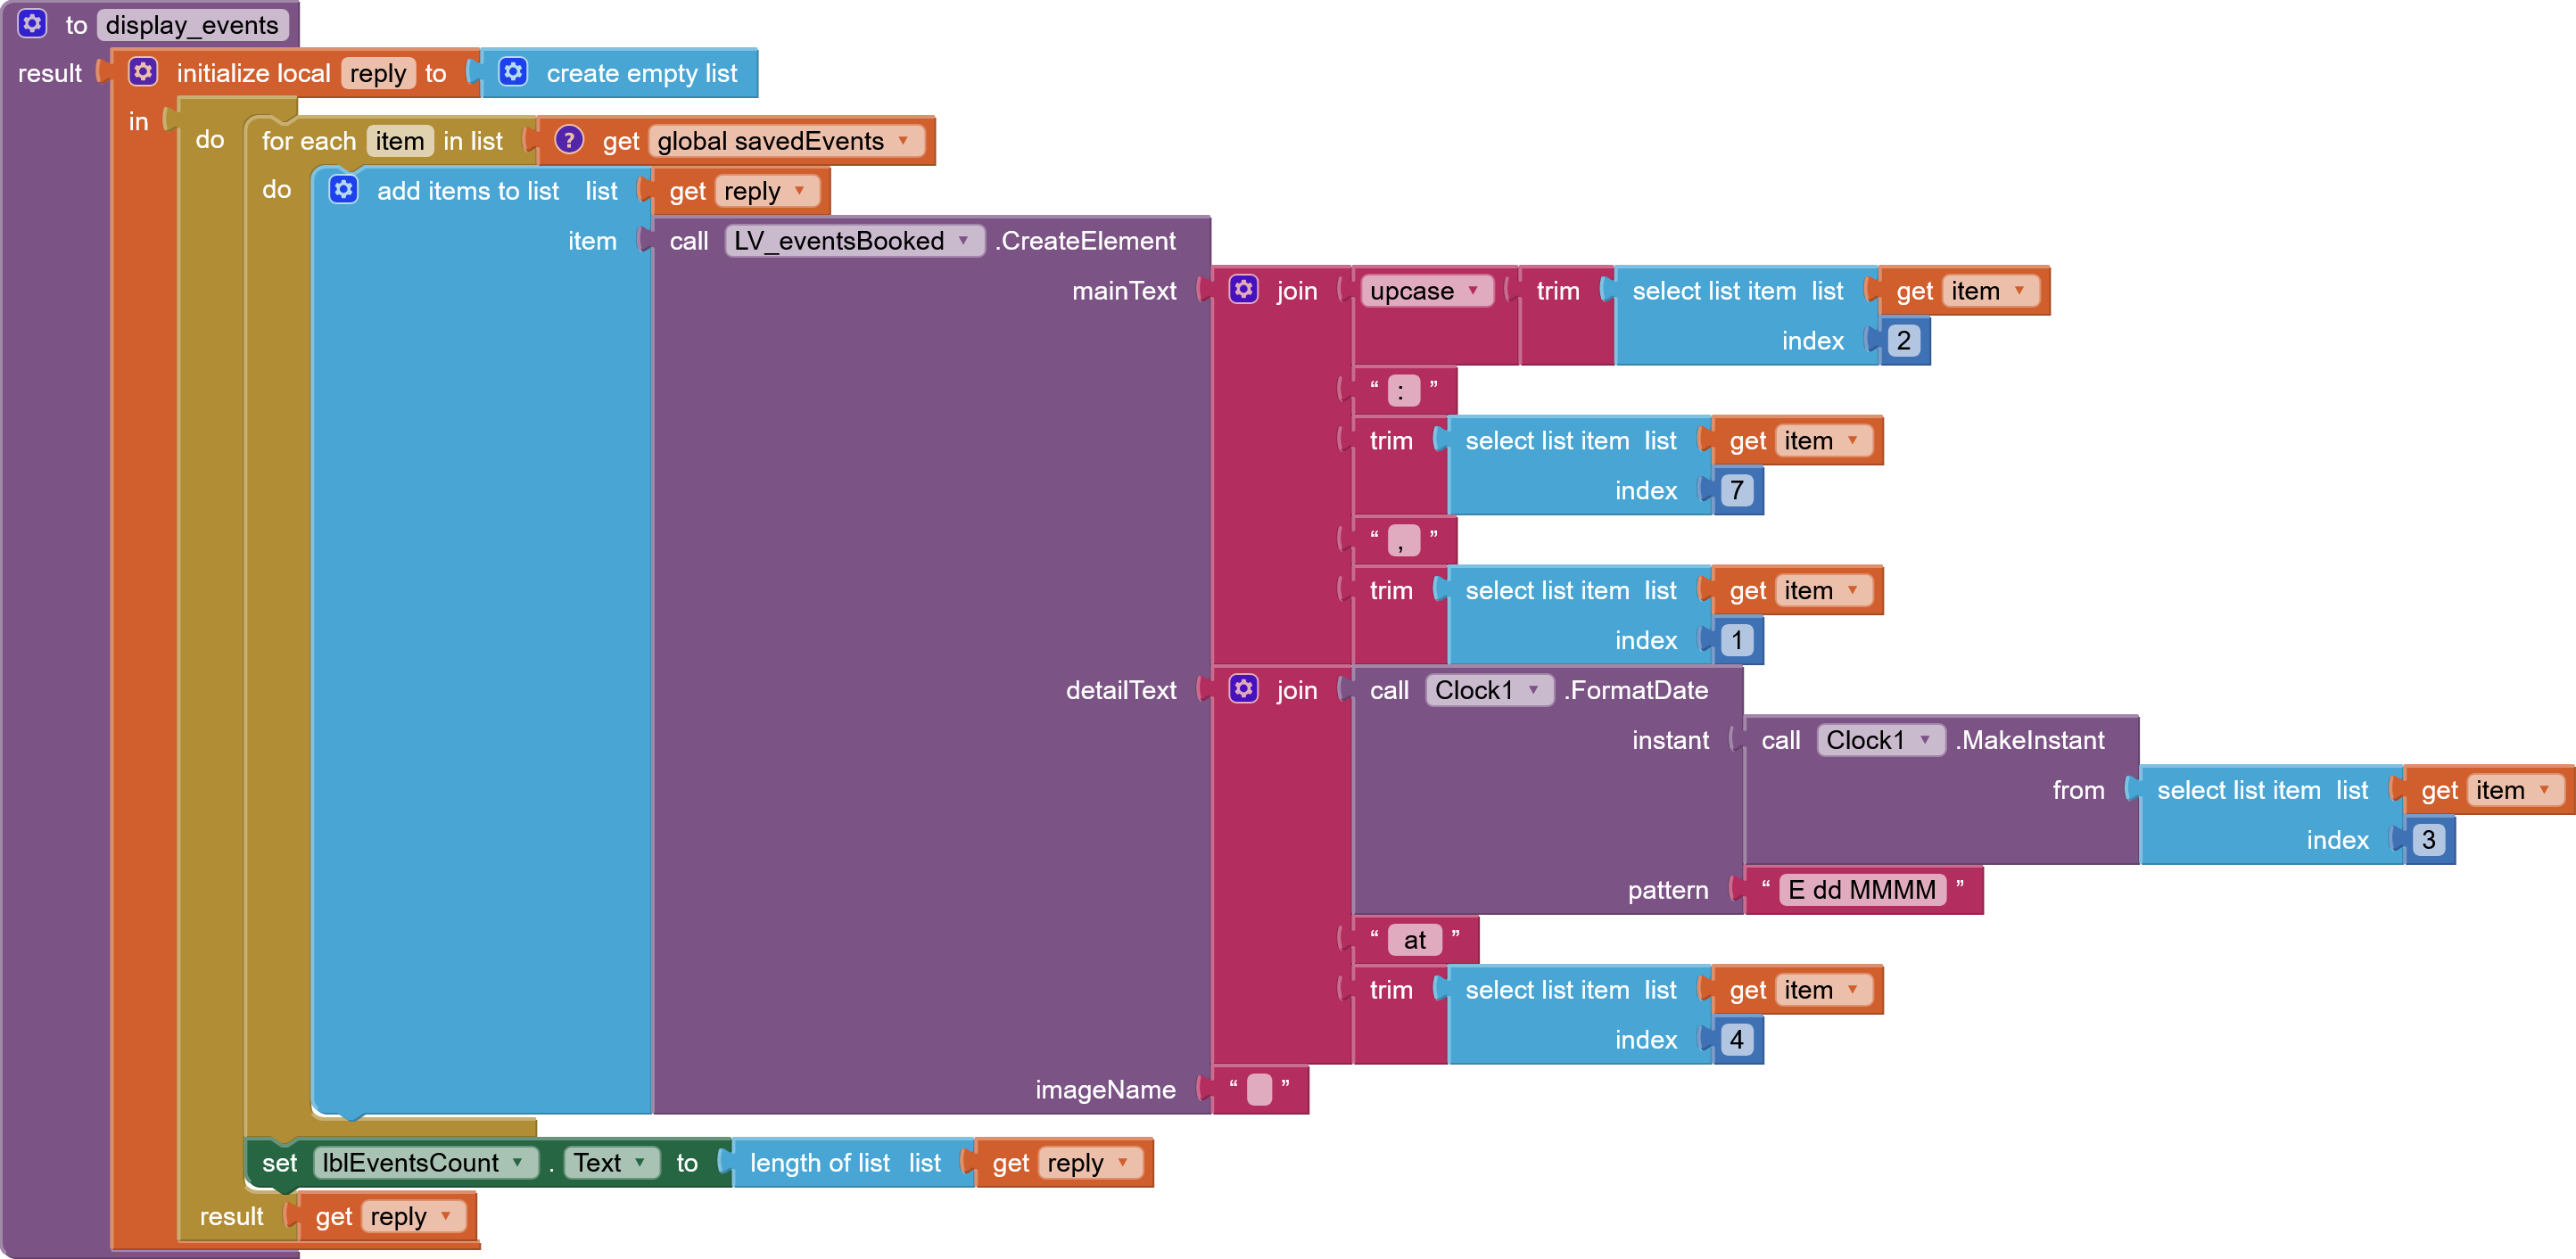Open Clock1 dropdown on MakeInstant call

(x=1880, y=740)
